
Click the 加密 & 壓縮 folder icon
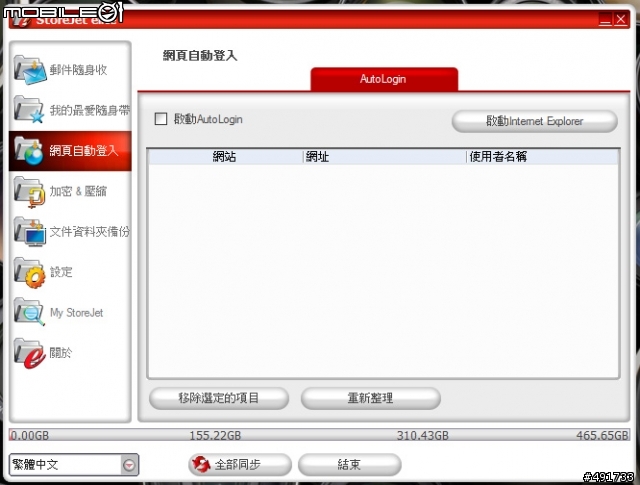(29, 191)
